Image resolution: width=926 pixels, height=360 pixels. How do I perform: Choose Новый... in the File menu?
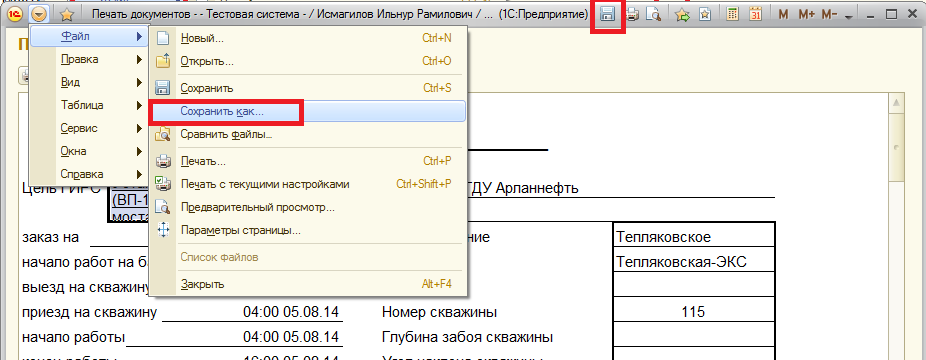pyautogui.click(x=308, y=39)
